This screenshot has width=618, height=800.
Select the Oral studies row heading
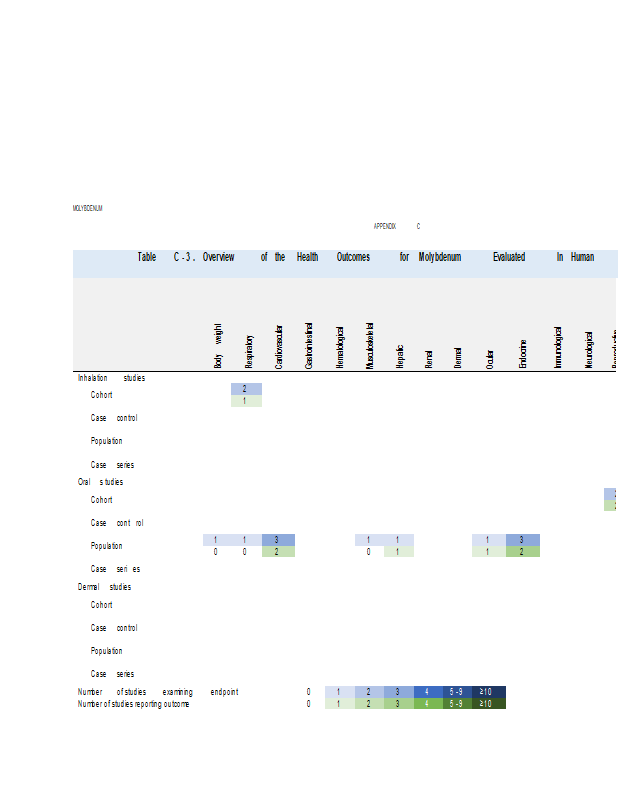pos(100,482)
